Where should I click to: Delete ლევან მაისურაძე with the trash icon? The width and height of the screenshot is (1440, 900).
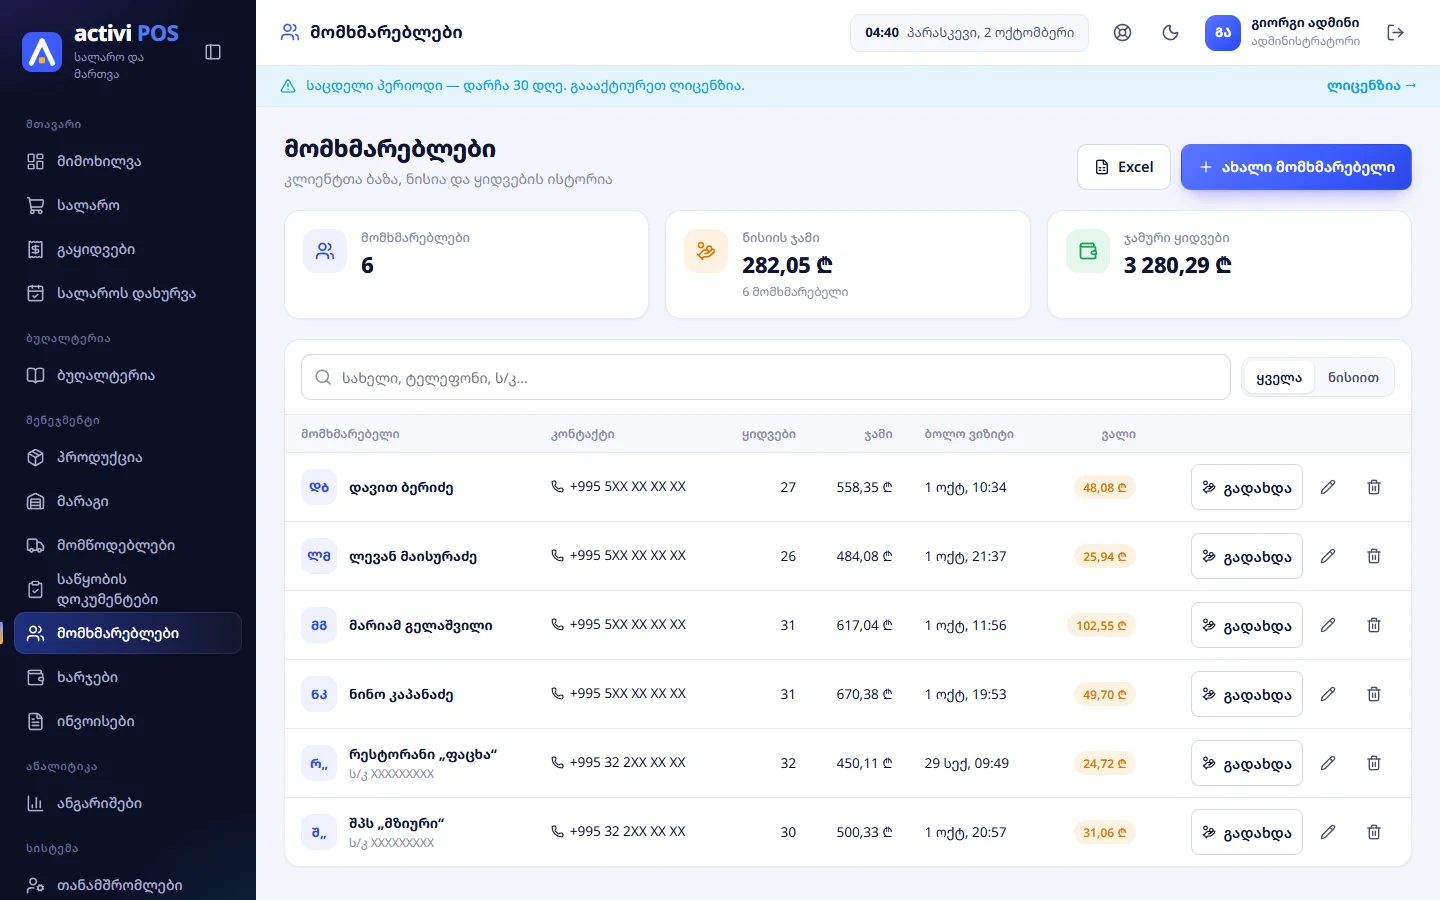1374,556
